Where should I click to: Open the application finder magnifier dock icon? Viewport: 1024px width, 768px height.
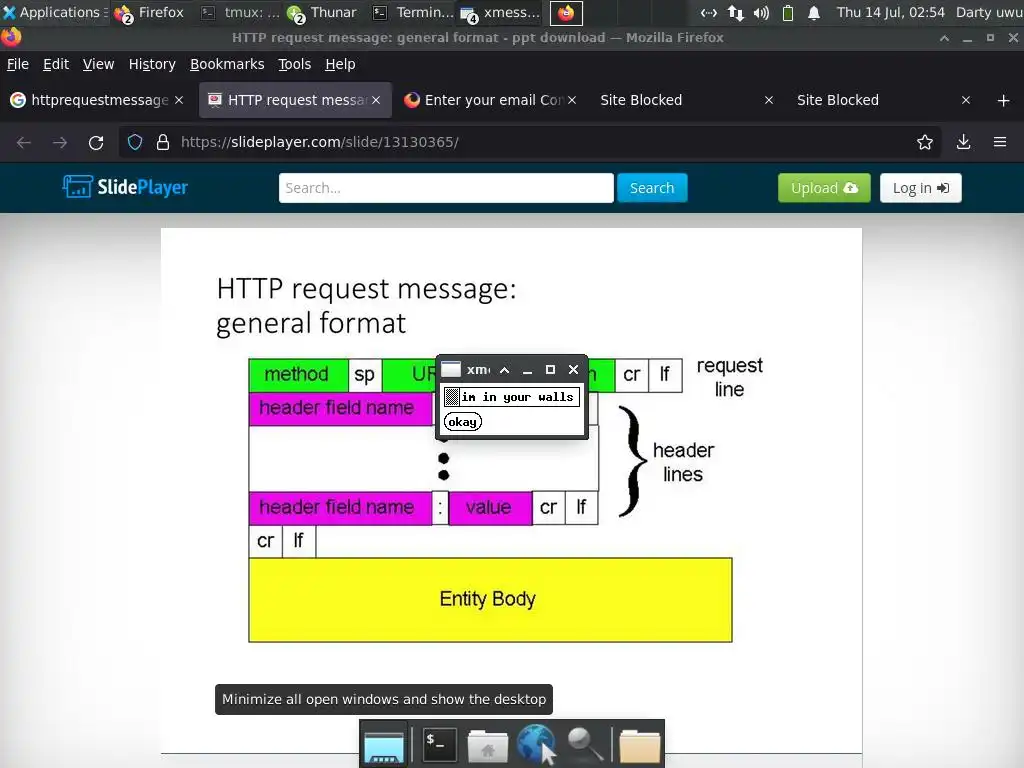584,744
